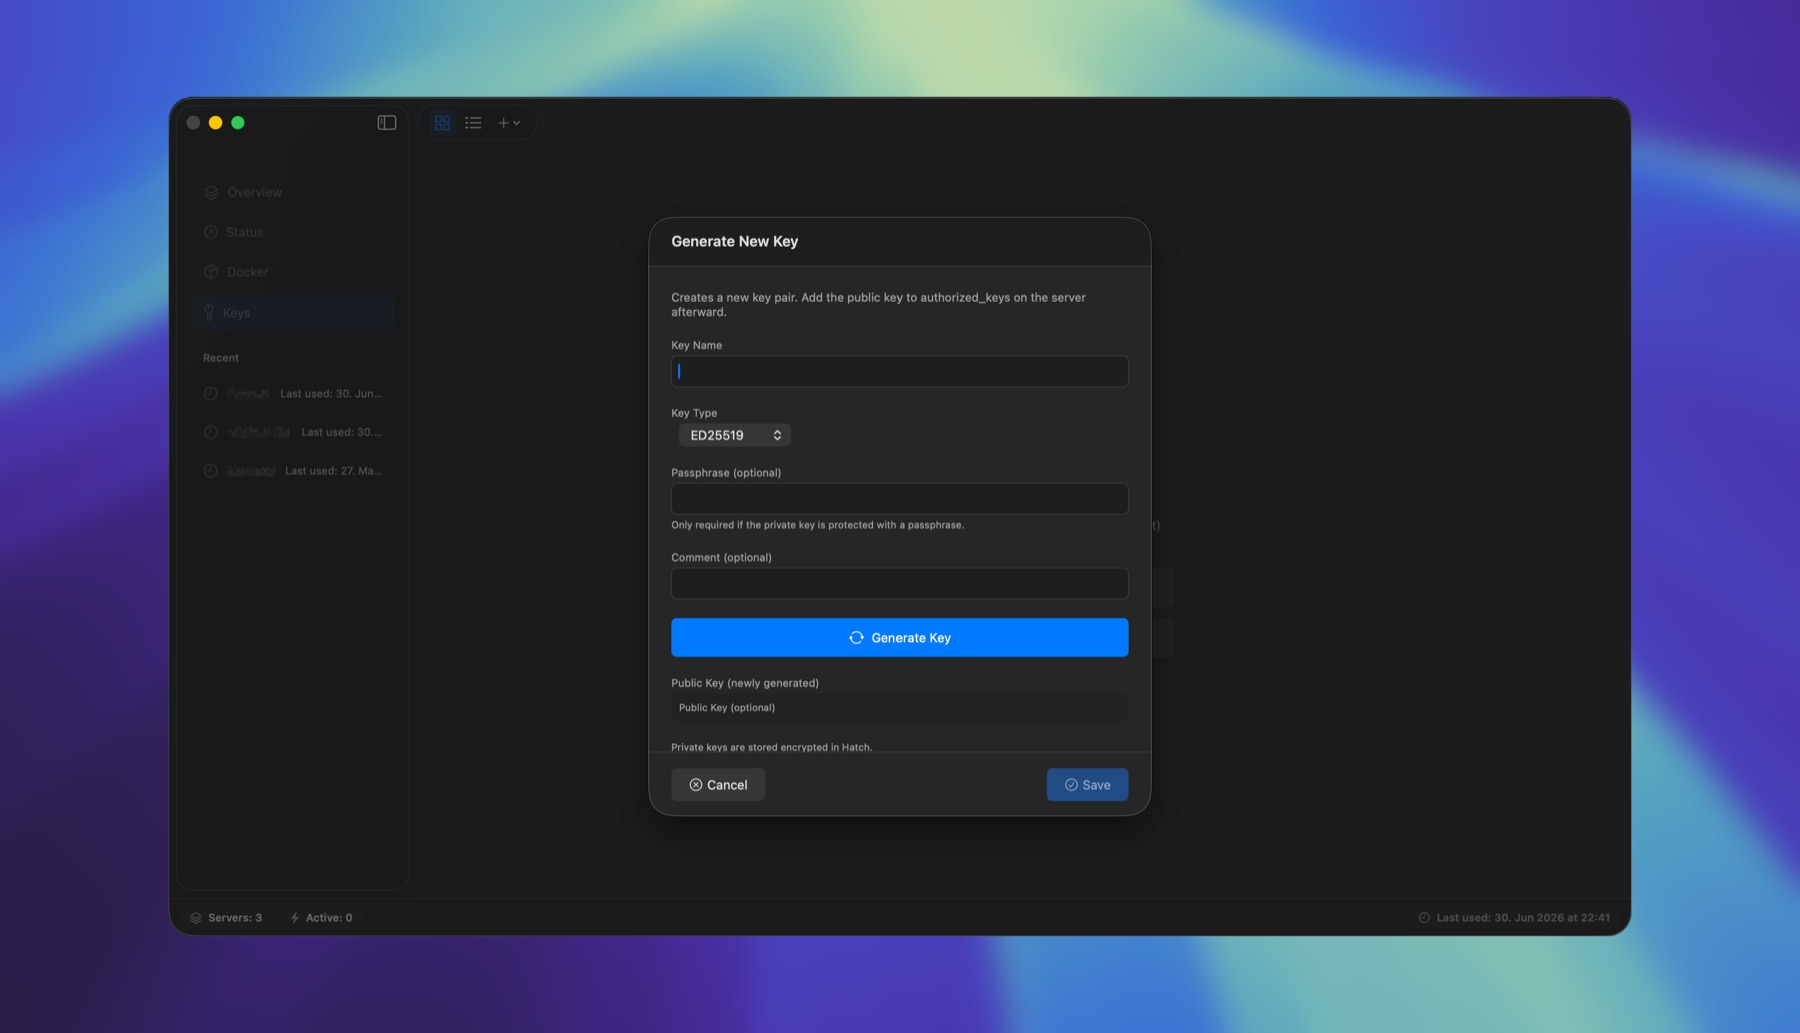The image size is (1800, 1033).
Task: Open the Key Type ED25519 dropdown
Action: pos(735,435)
